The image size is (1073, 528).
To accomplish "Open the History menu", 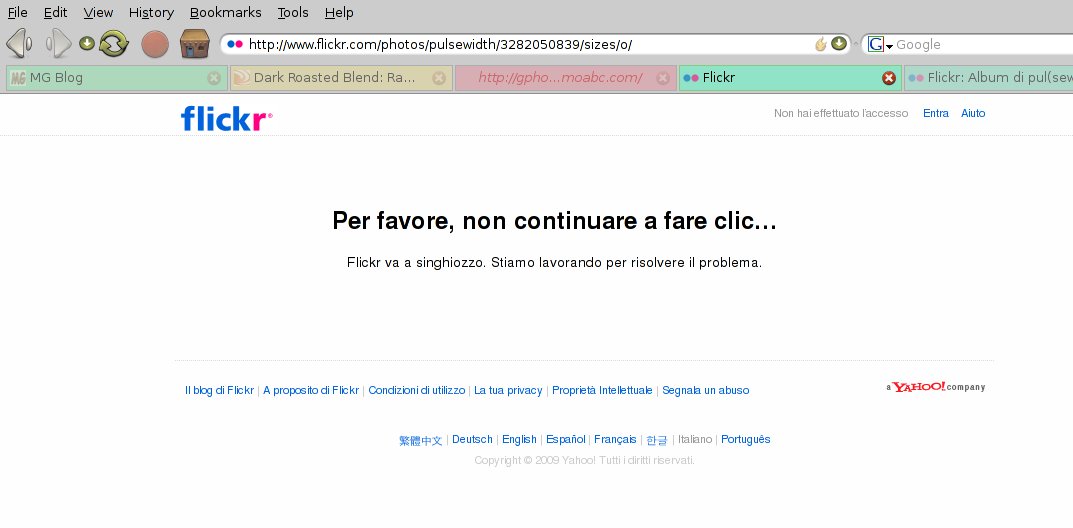I will point(151,12).
